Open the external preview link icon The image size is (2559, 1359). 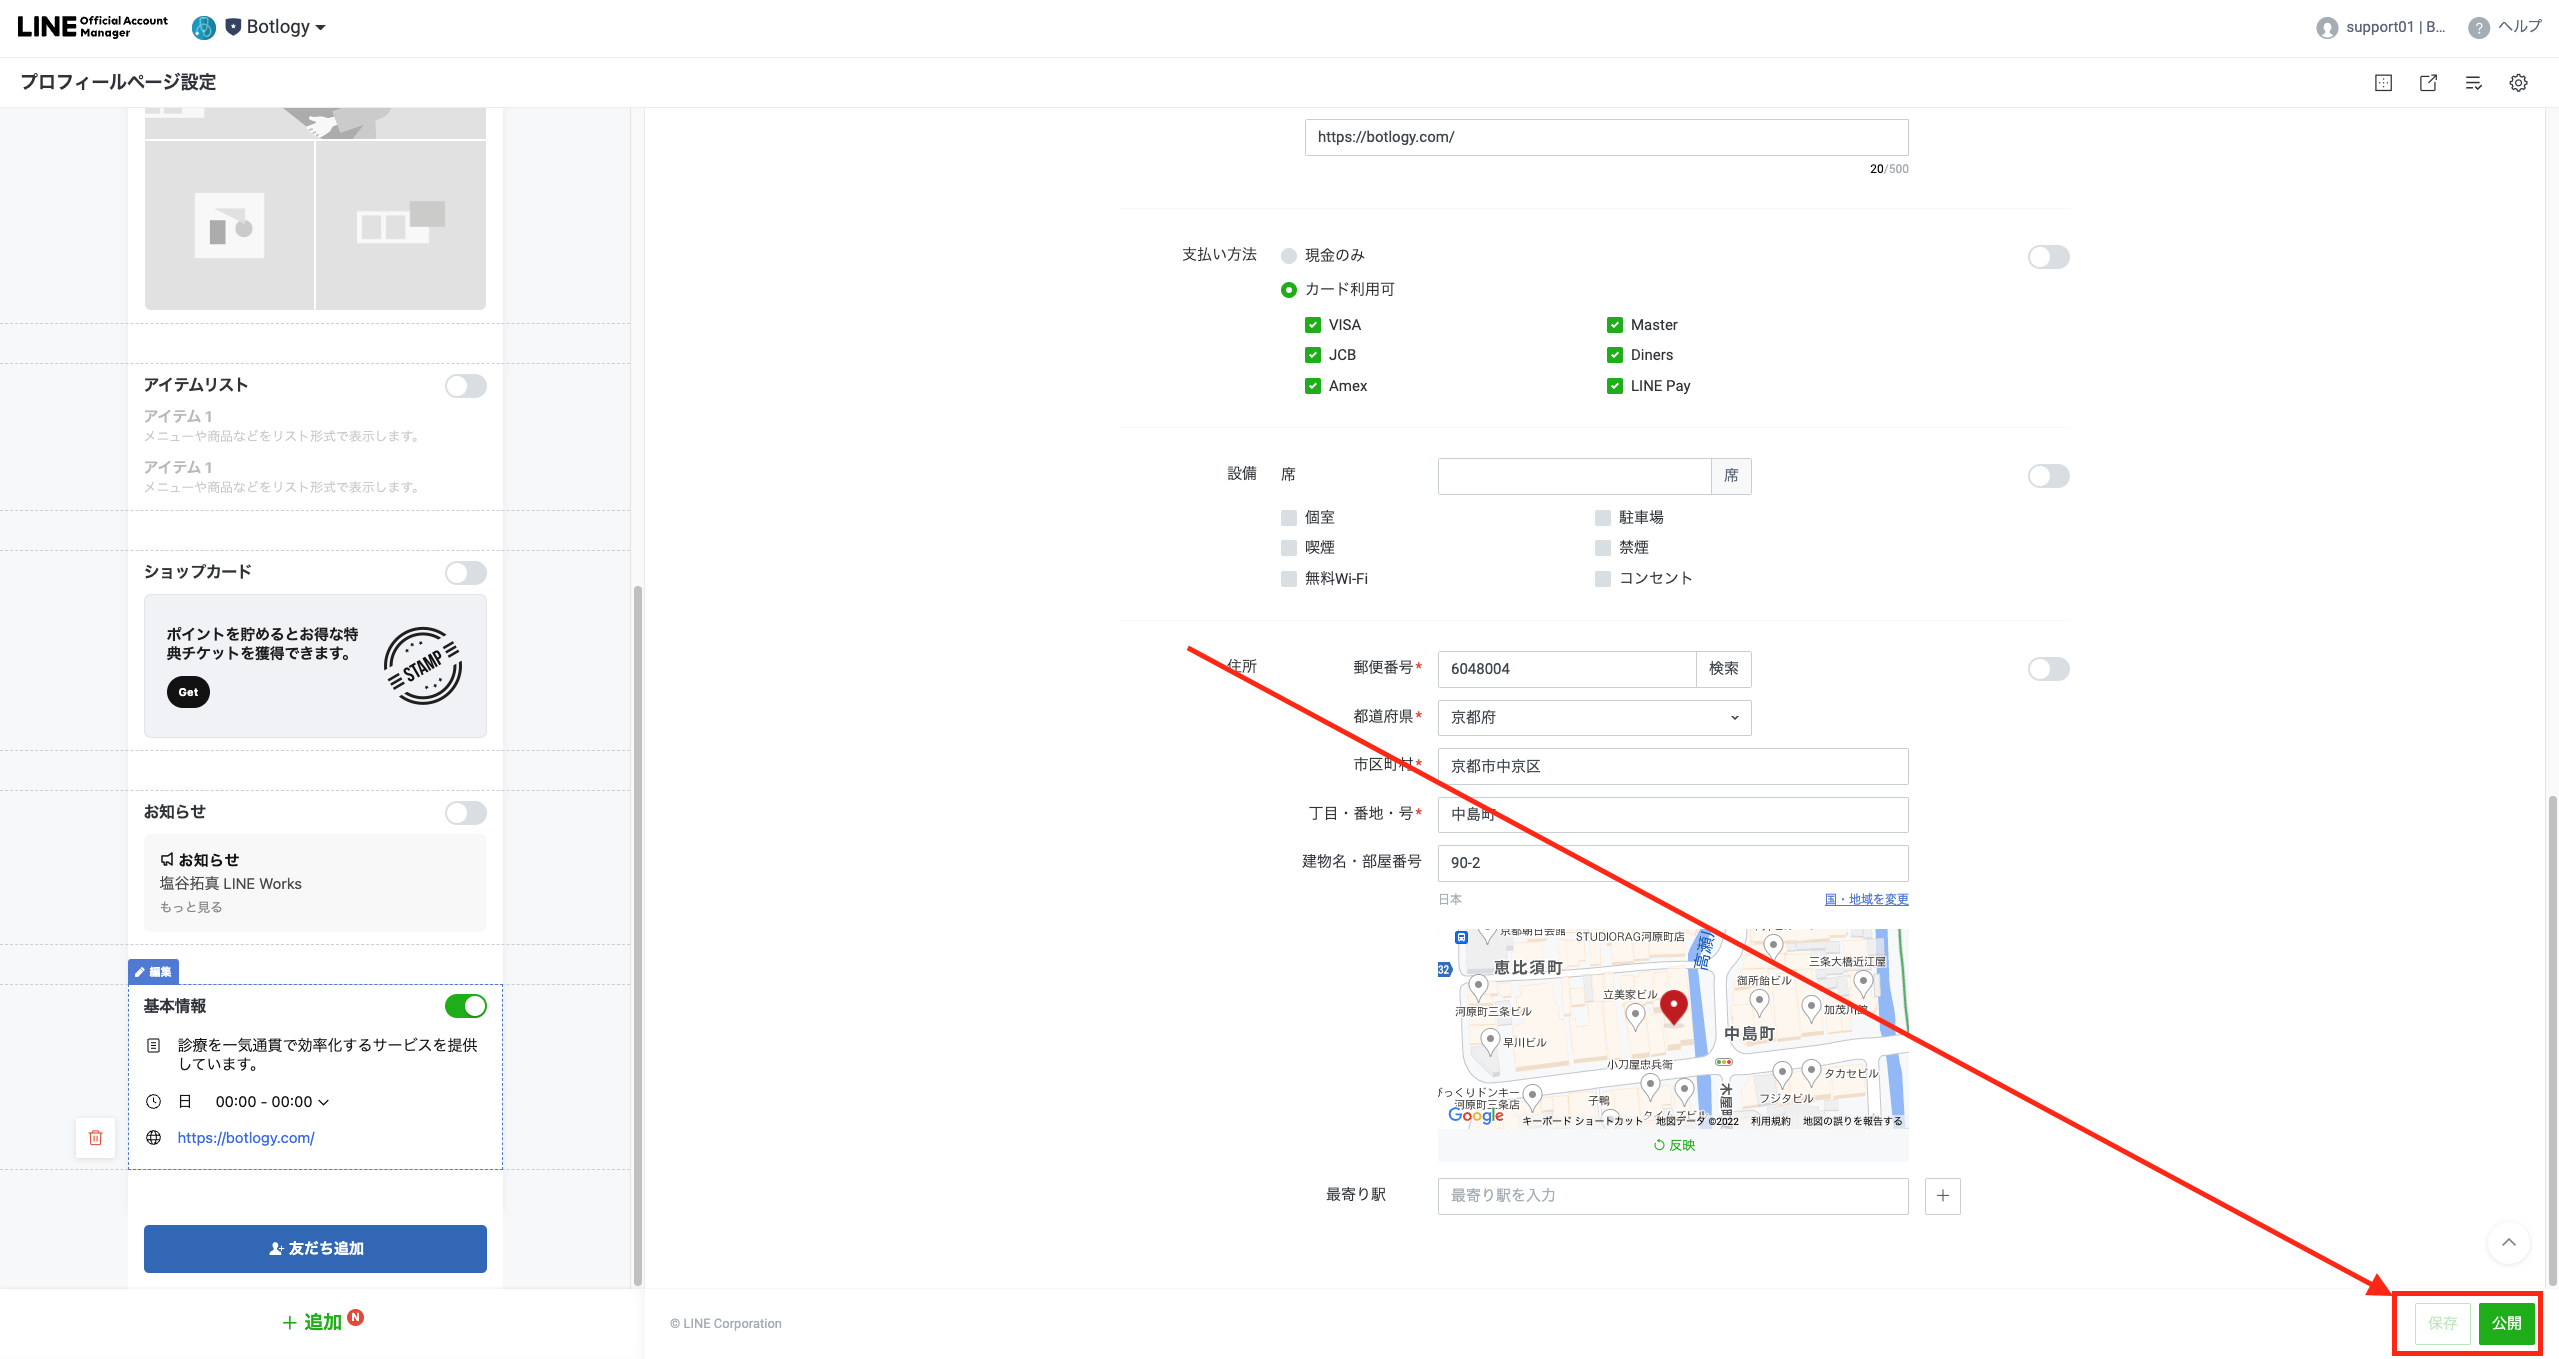(x=2428, y=83)
